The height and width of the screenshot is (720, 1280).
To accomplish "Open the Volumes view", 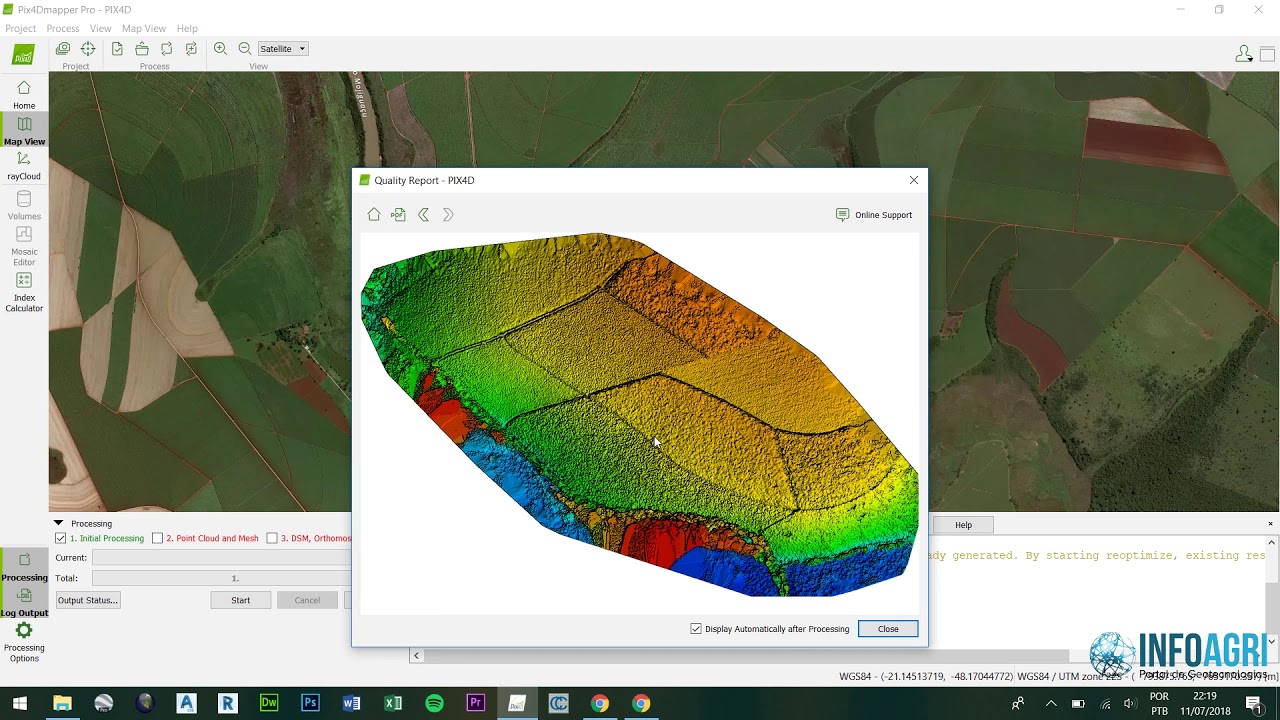I will pyautogui.click(x=24, y=205).
